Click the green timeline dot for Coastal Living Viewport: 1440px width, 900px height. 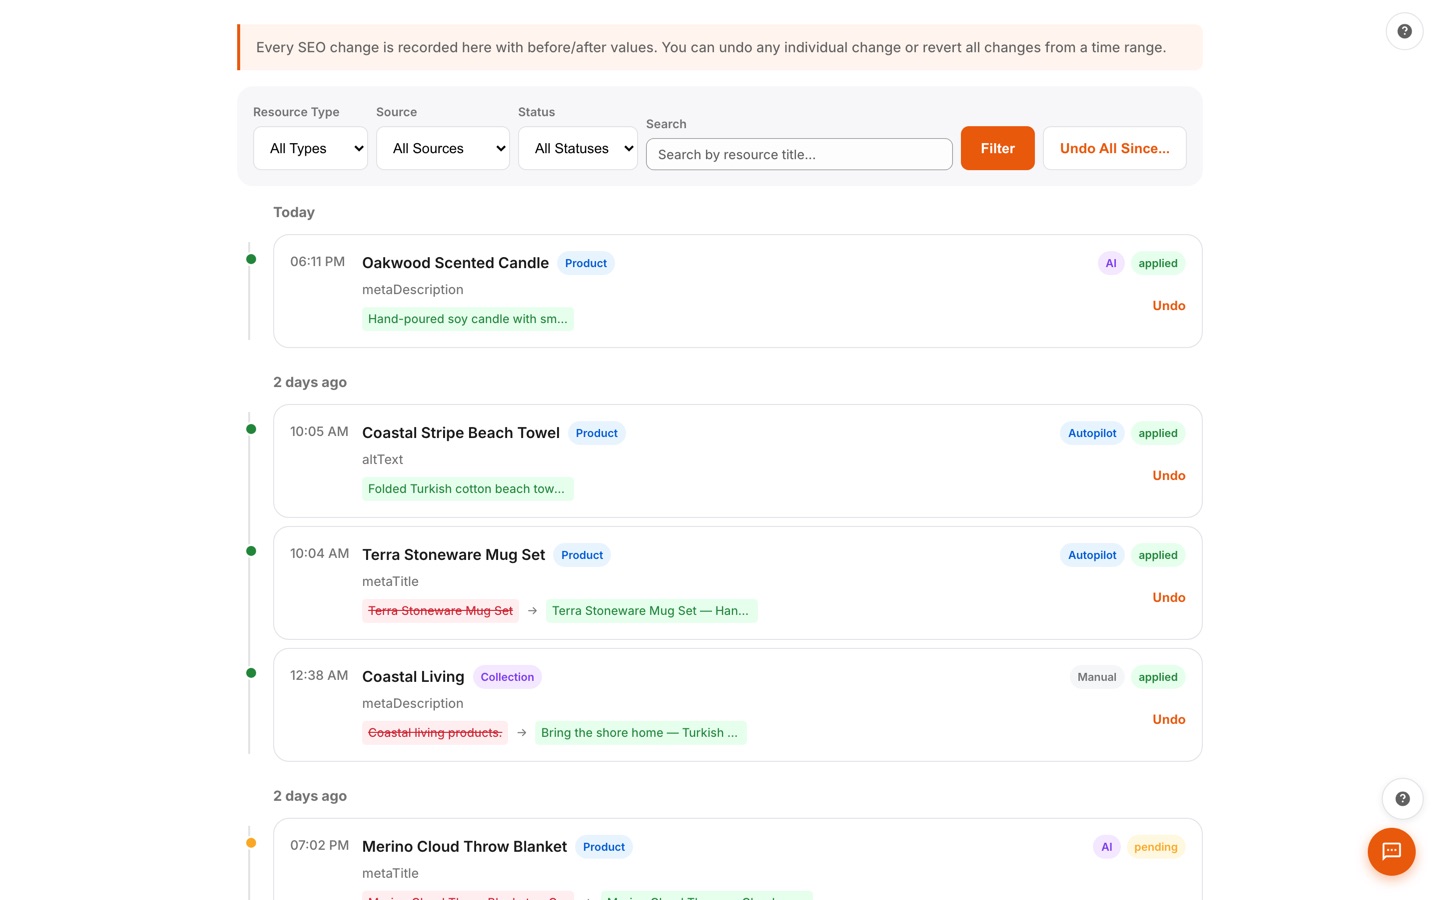251,673
